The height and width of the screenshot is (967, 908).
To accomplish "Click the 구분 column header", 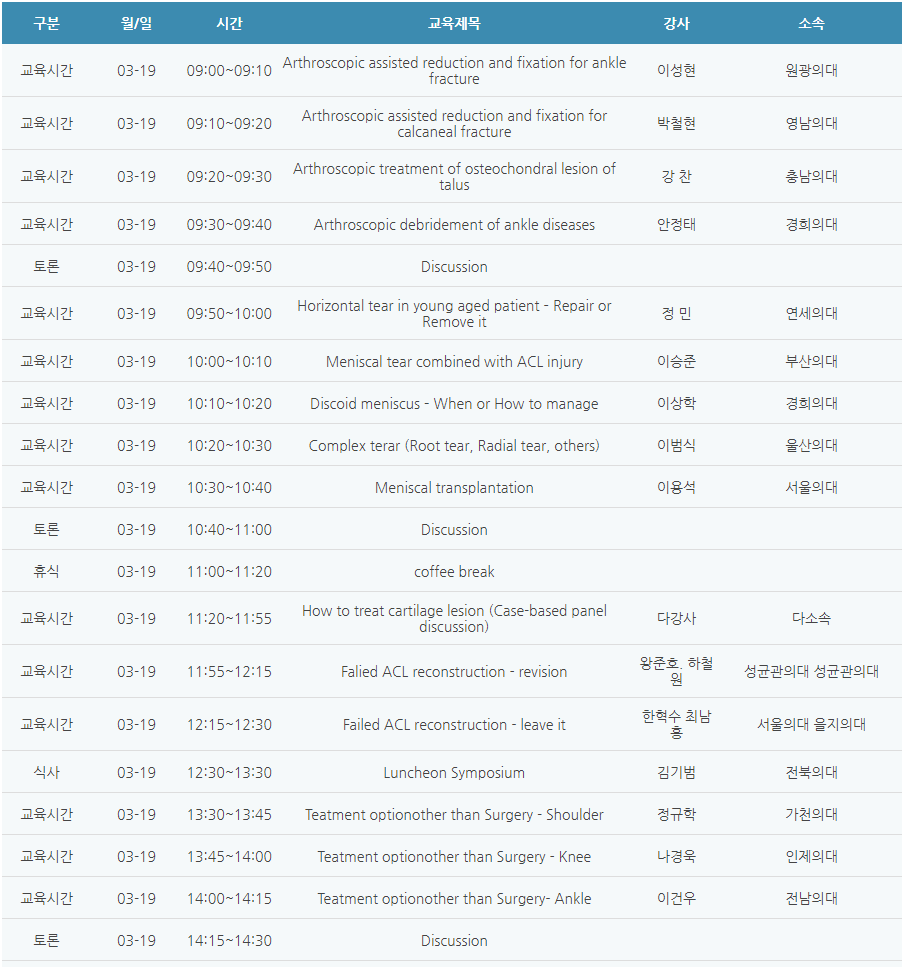I will click(46, 23).
